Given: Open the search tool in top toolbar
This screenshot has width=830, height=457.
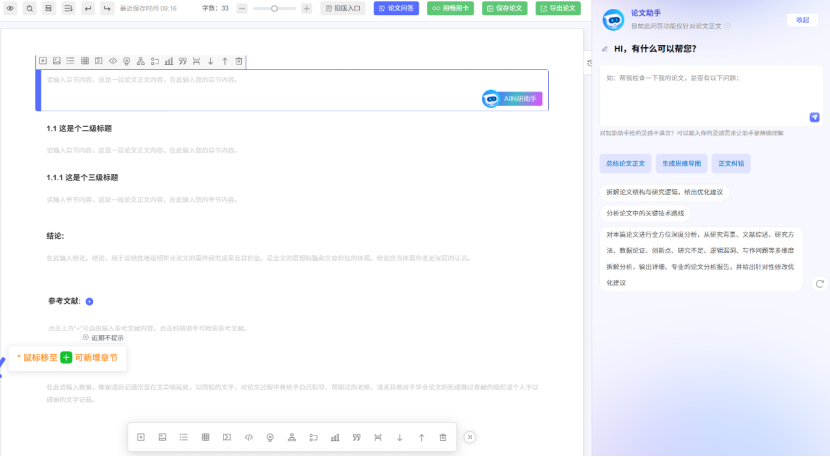Looking at the screenshot, I should coord(30,8).
